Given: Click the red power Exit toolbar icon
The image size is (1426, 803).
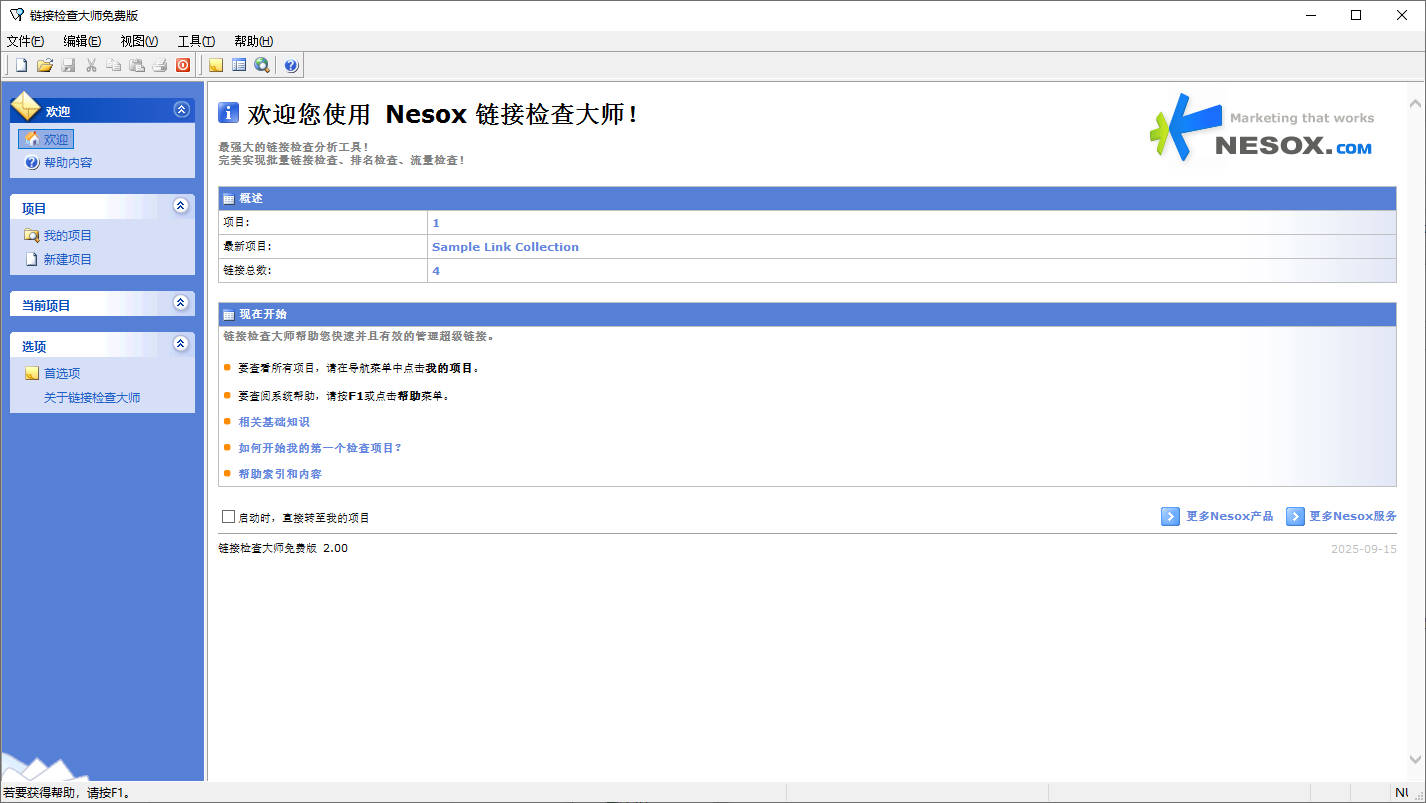Looking at the screenshot, I should coord(183,66).
